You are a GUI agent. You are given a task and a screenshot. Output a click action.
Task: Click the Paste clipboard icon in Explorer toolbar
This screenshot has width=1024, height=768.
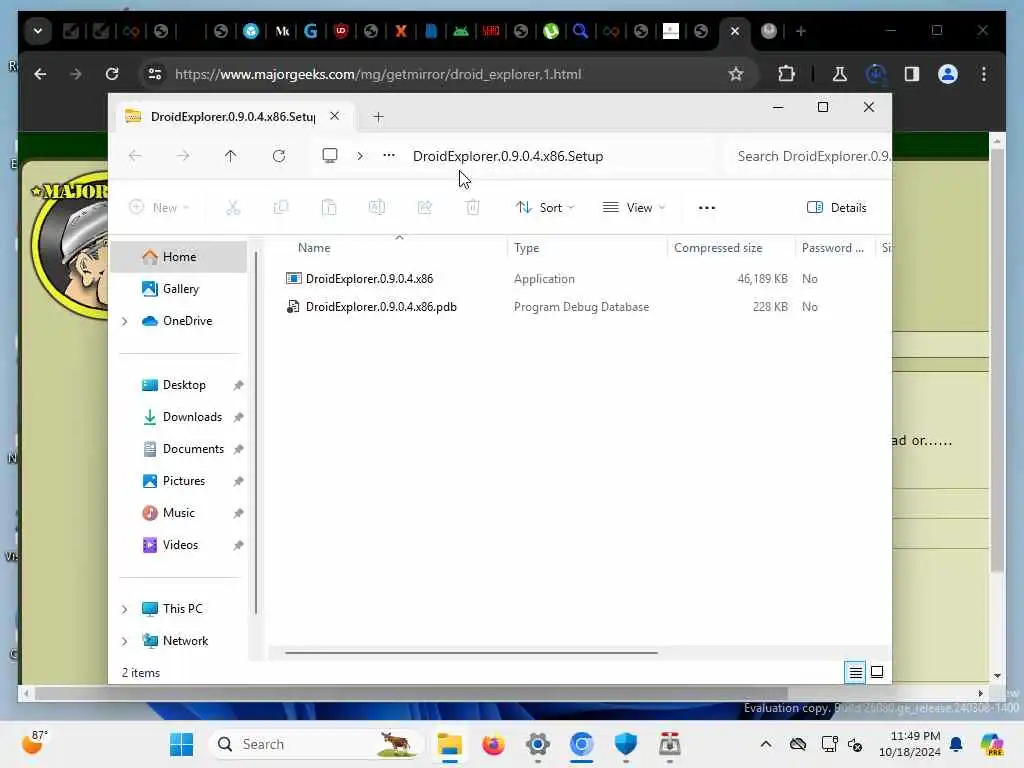tap(328, 208)
